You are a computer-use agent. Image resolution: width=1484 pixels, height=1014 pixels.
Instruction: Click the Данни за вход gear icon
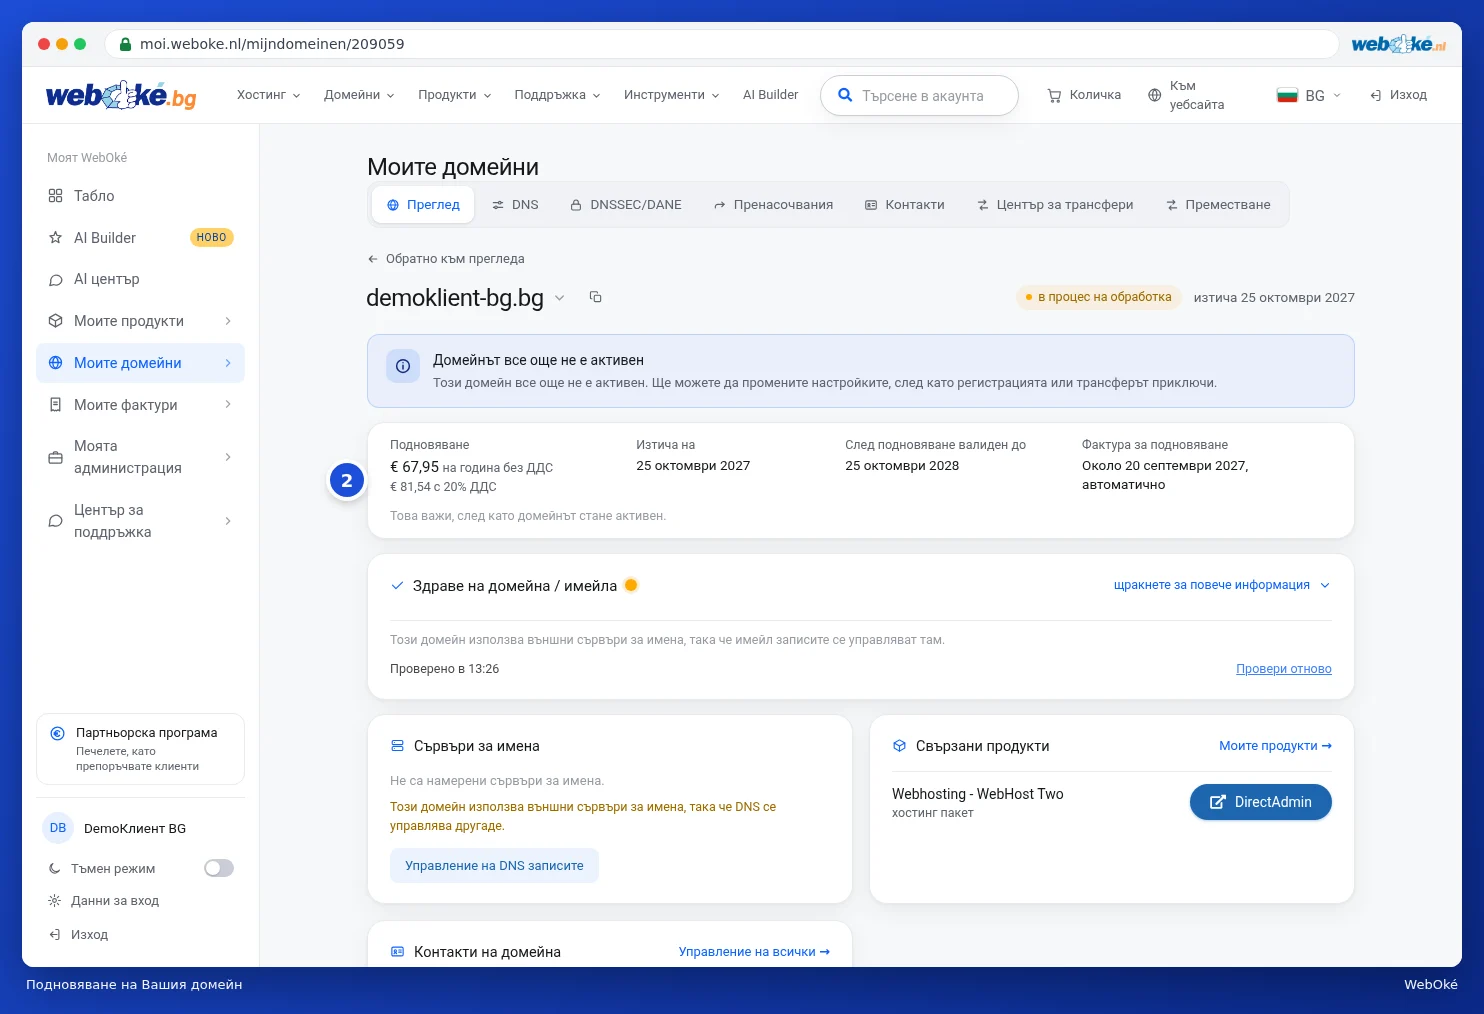click(x=55, y=901)
